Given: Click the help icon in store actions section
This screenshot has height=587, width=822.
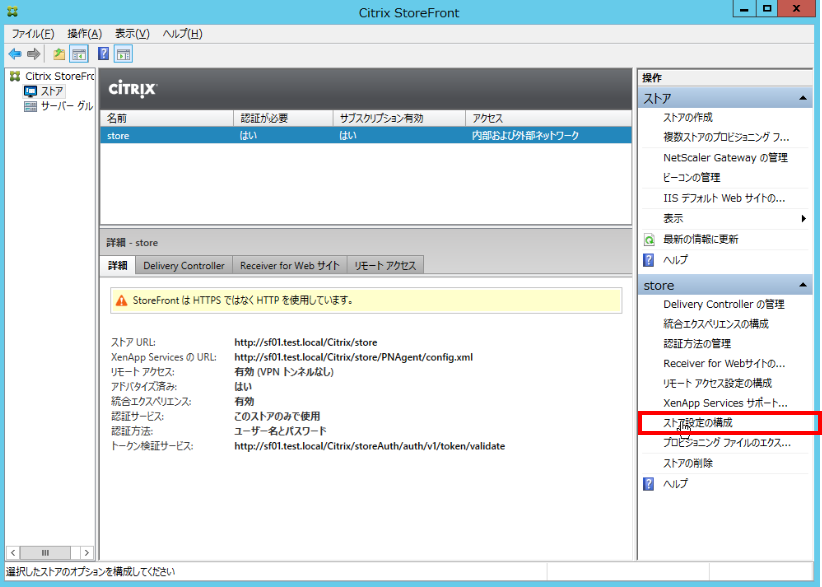Looking at the screenshot, I should pyautogui.click(x=649, y=484).
